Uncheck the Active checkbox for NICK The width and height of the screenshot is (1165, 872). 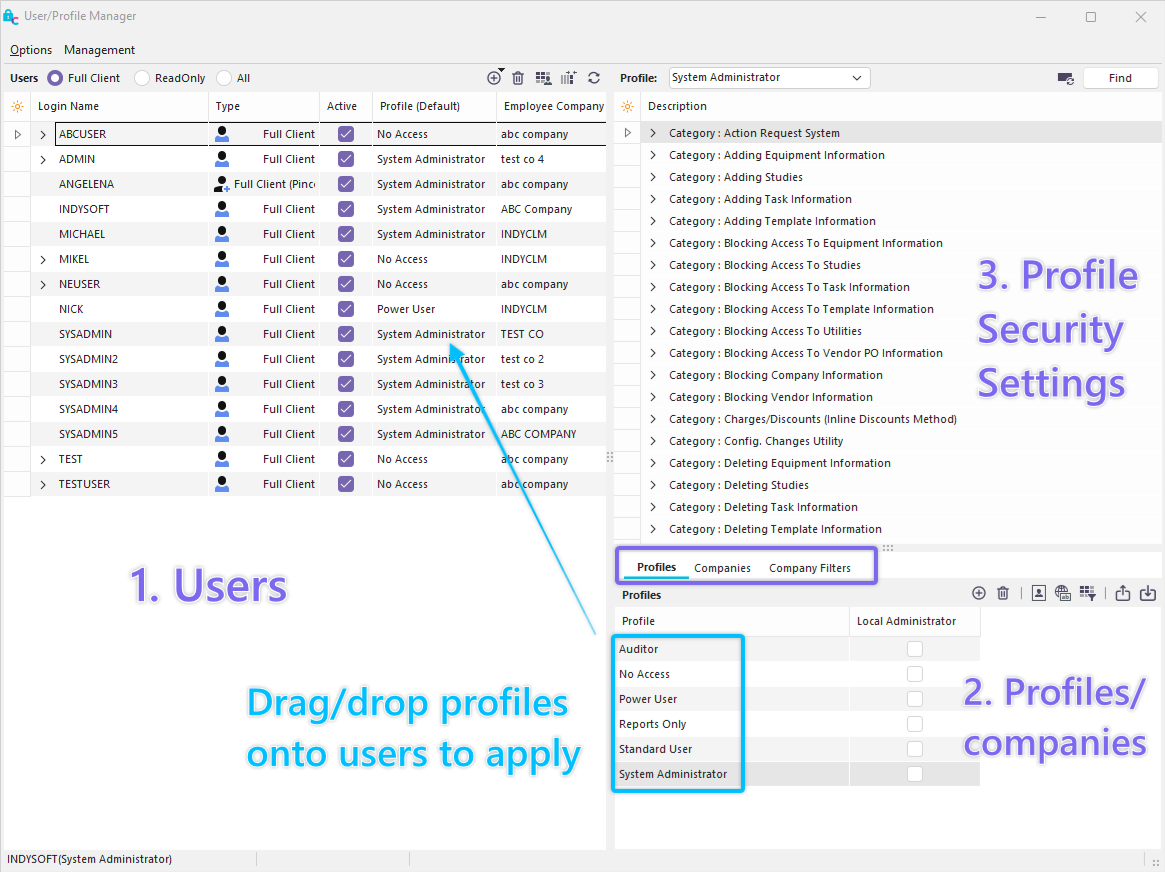pyautogui.click(x=346, y=309)
